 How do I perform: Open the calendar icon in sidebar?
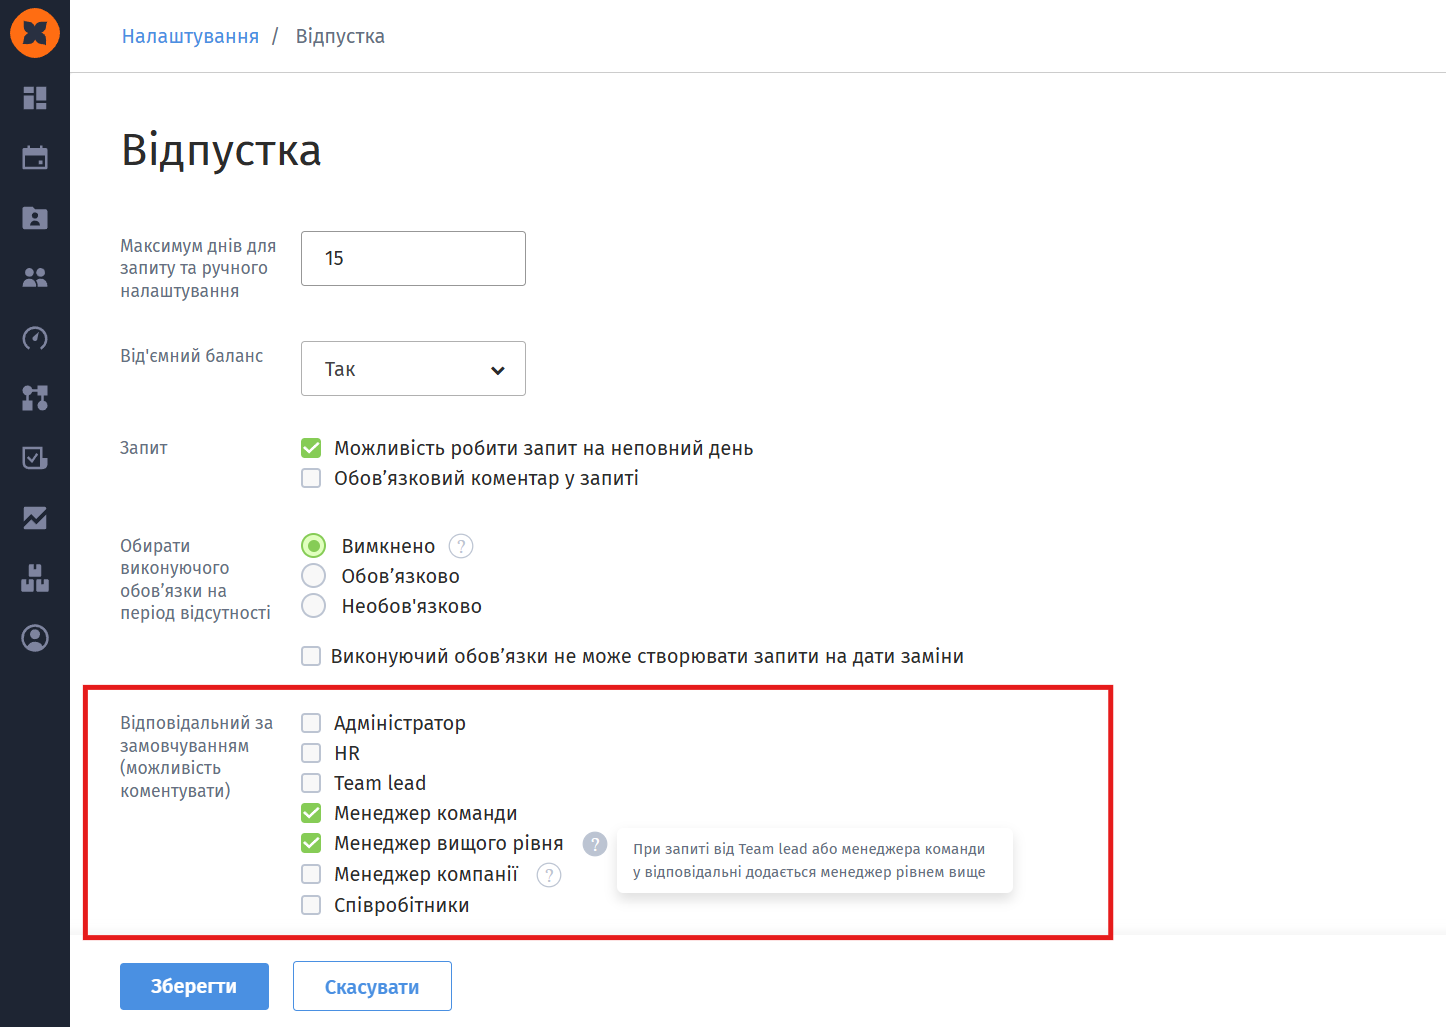coord(35,157)
